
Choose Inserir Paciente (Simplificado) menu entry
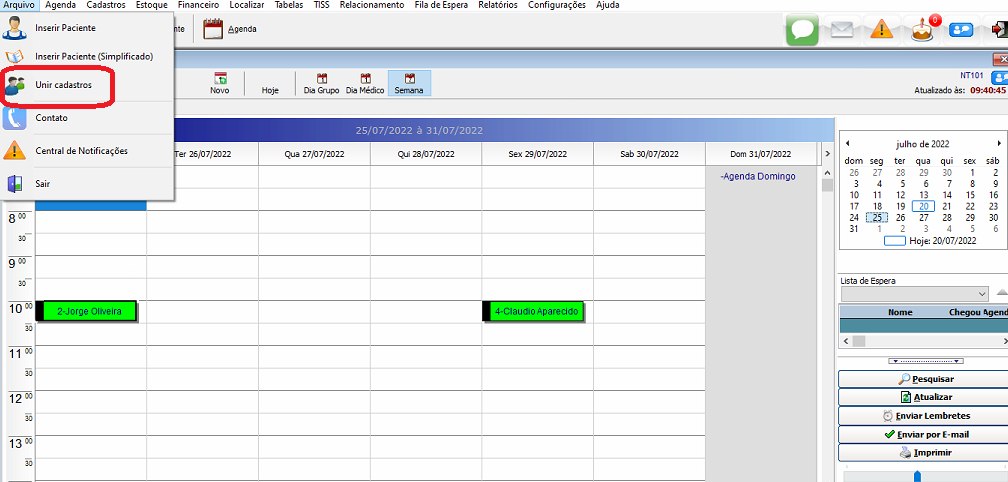[93, 56]
